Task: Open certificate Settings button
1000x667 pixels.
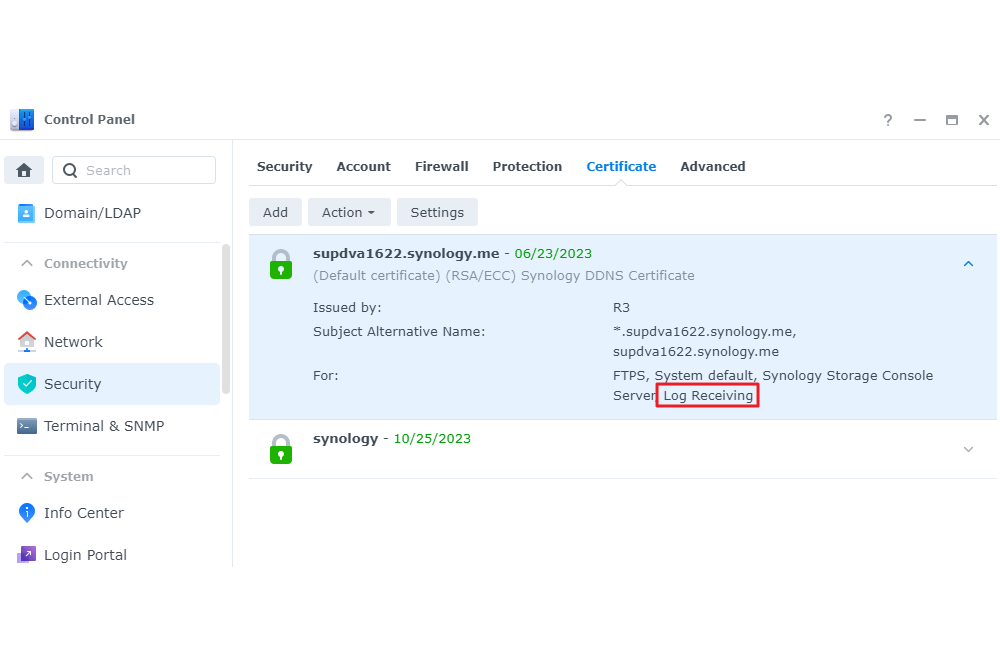Action: [x=437, y=212]
